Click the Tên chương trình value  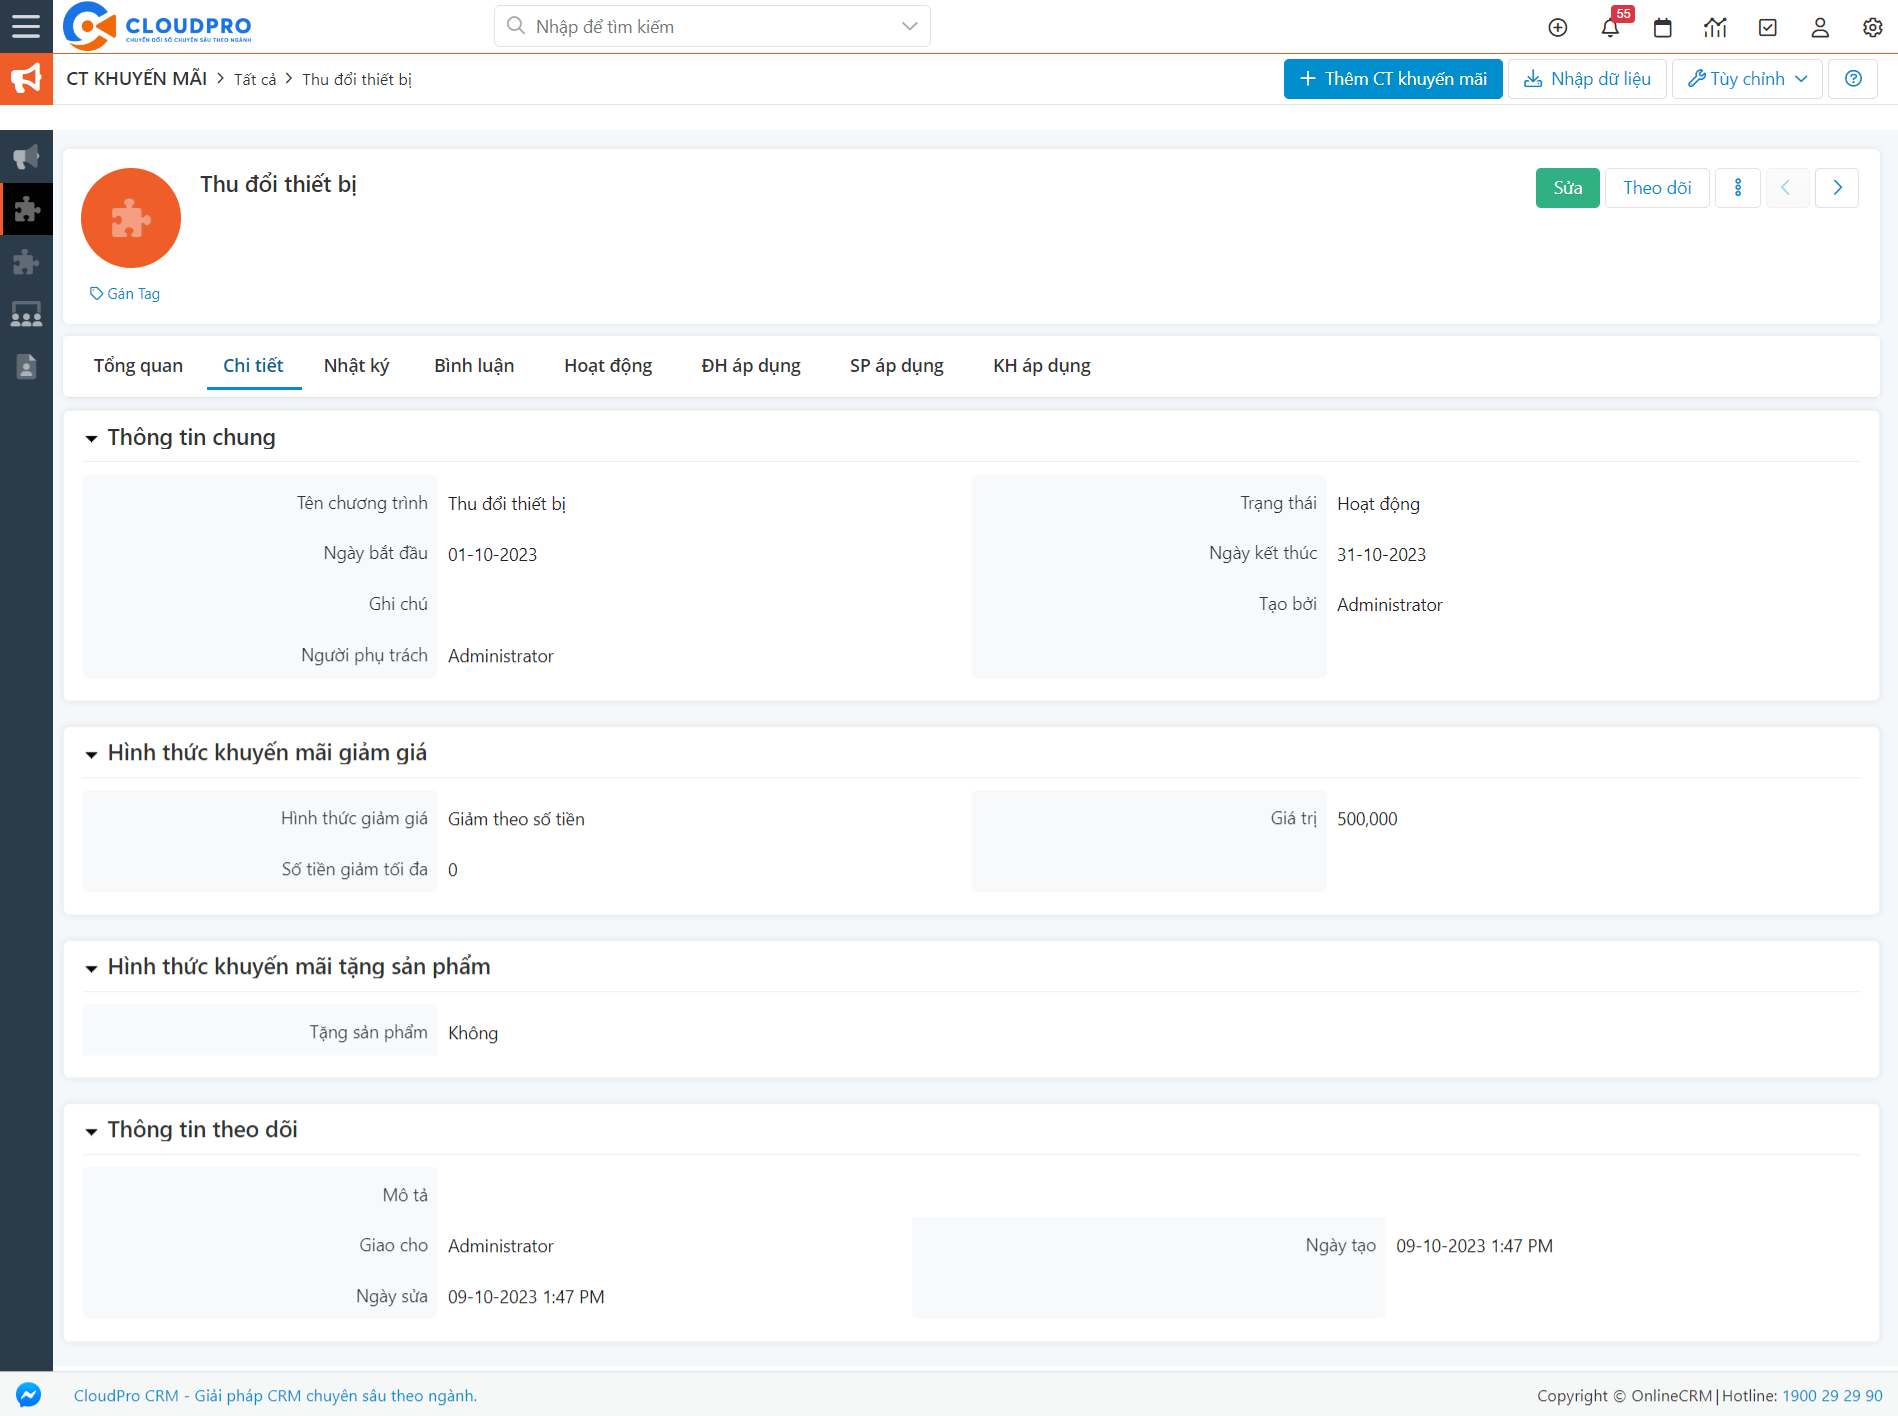tap(507, 504)
